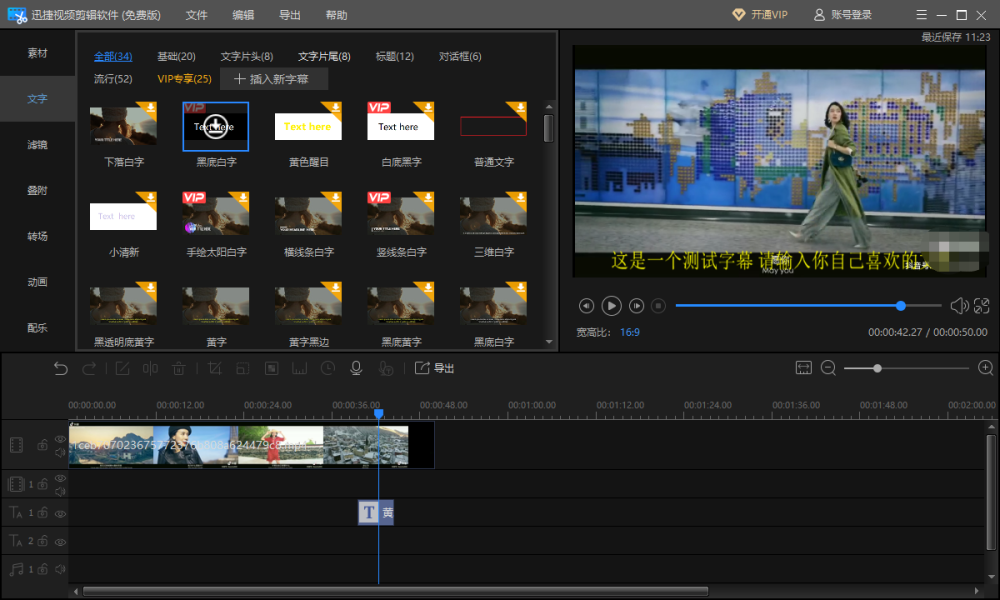Open the 文件 menu

coord(197,15)
